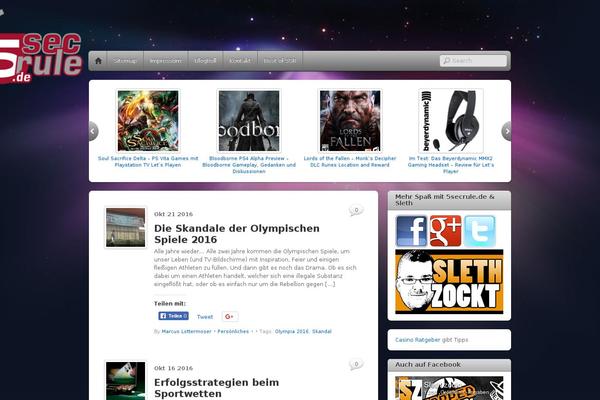Open the Soul Sacrifice Delta cover thumbnail
Image resolution: width=600 pixels, height=400 pixels.
coord(148,121)
